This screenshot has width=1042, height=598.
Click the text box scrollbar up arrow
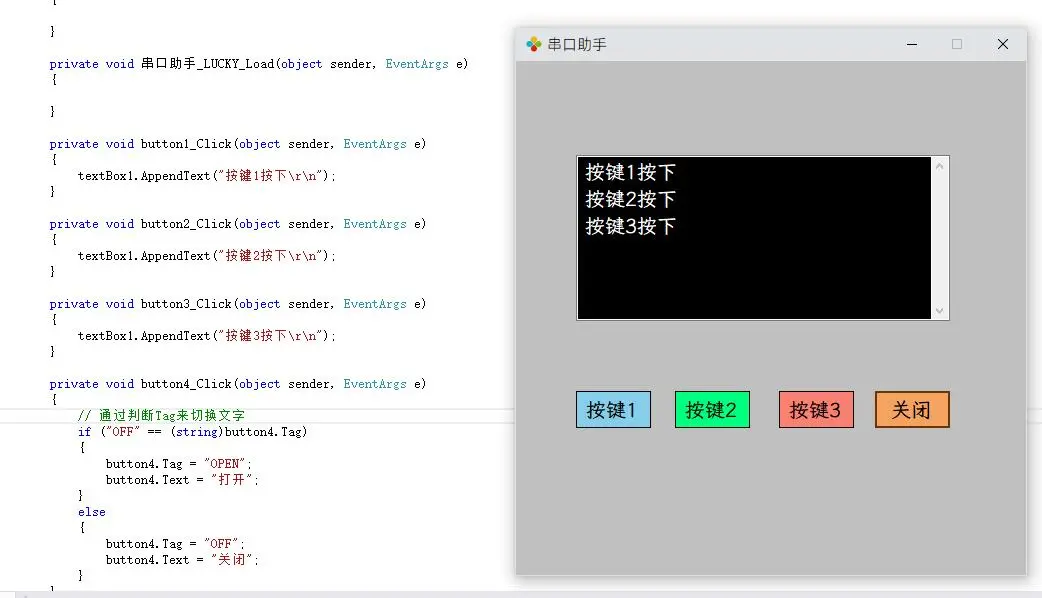939,166
